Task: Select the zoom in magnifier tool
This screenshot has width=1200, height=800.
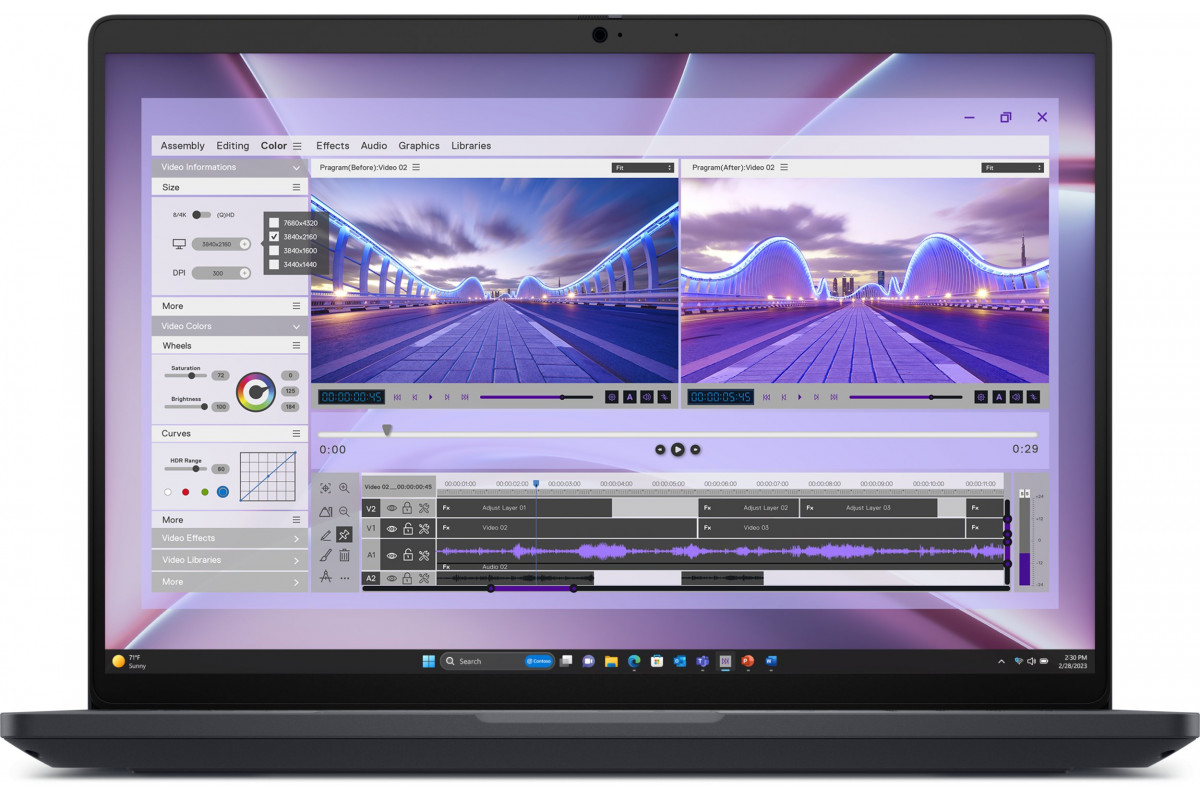Action: [x=344, y=488]
